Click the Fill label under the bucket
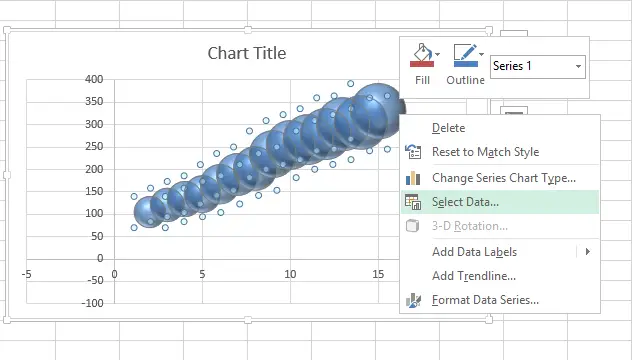632x360 pixels. [422, 80]
